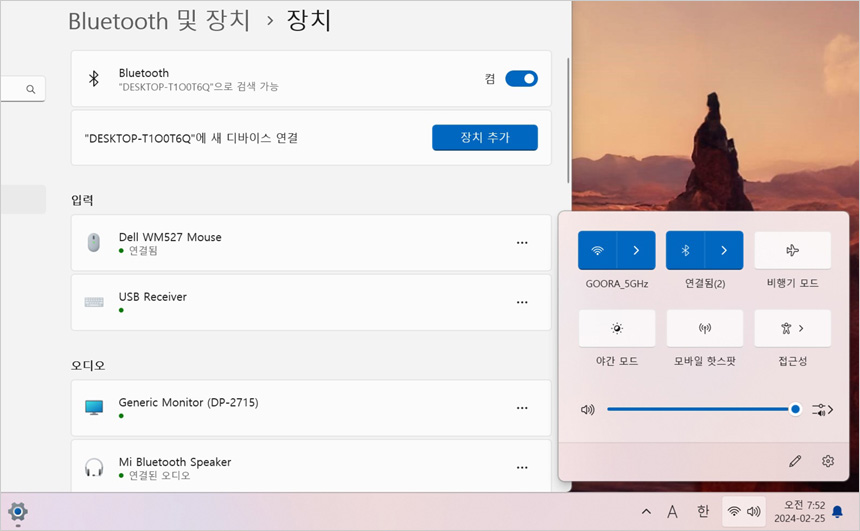The image size is (860, 531).
Task: Enable night light quick setting tile
Action: (x=617, y=328)
